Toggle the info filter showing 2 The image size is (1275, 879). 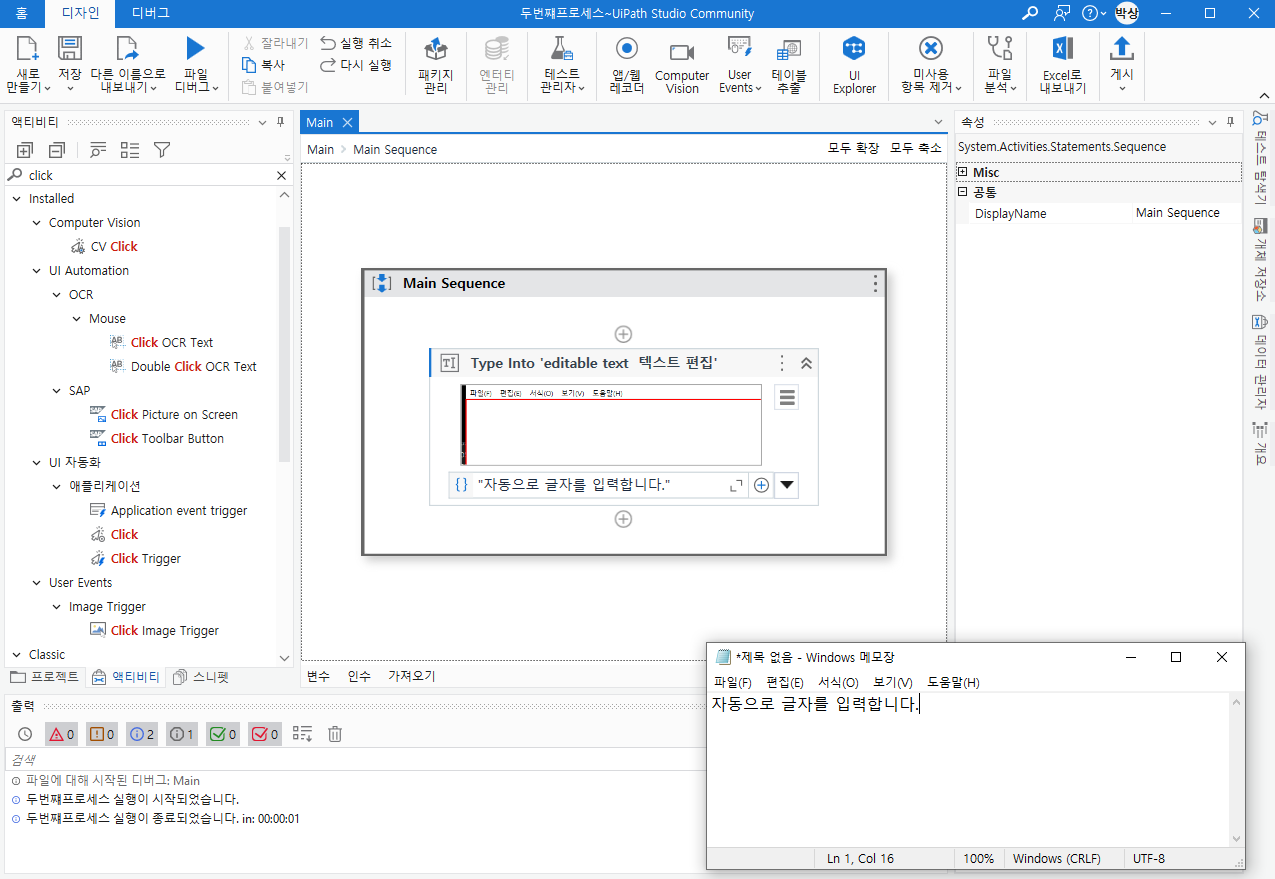[142, 734]
